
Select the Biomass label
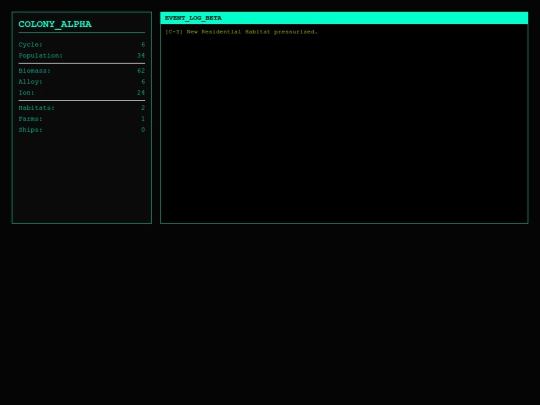coord(35,71)
